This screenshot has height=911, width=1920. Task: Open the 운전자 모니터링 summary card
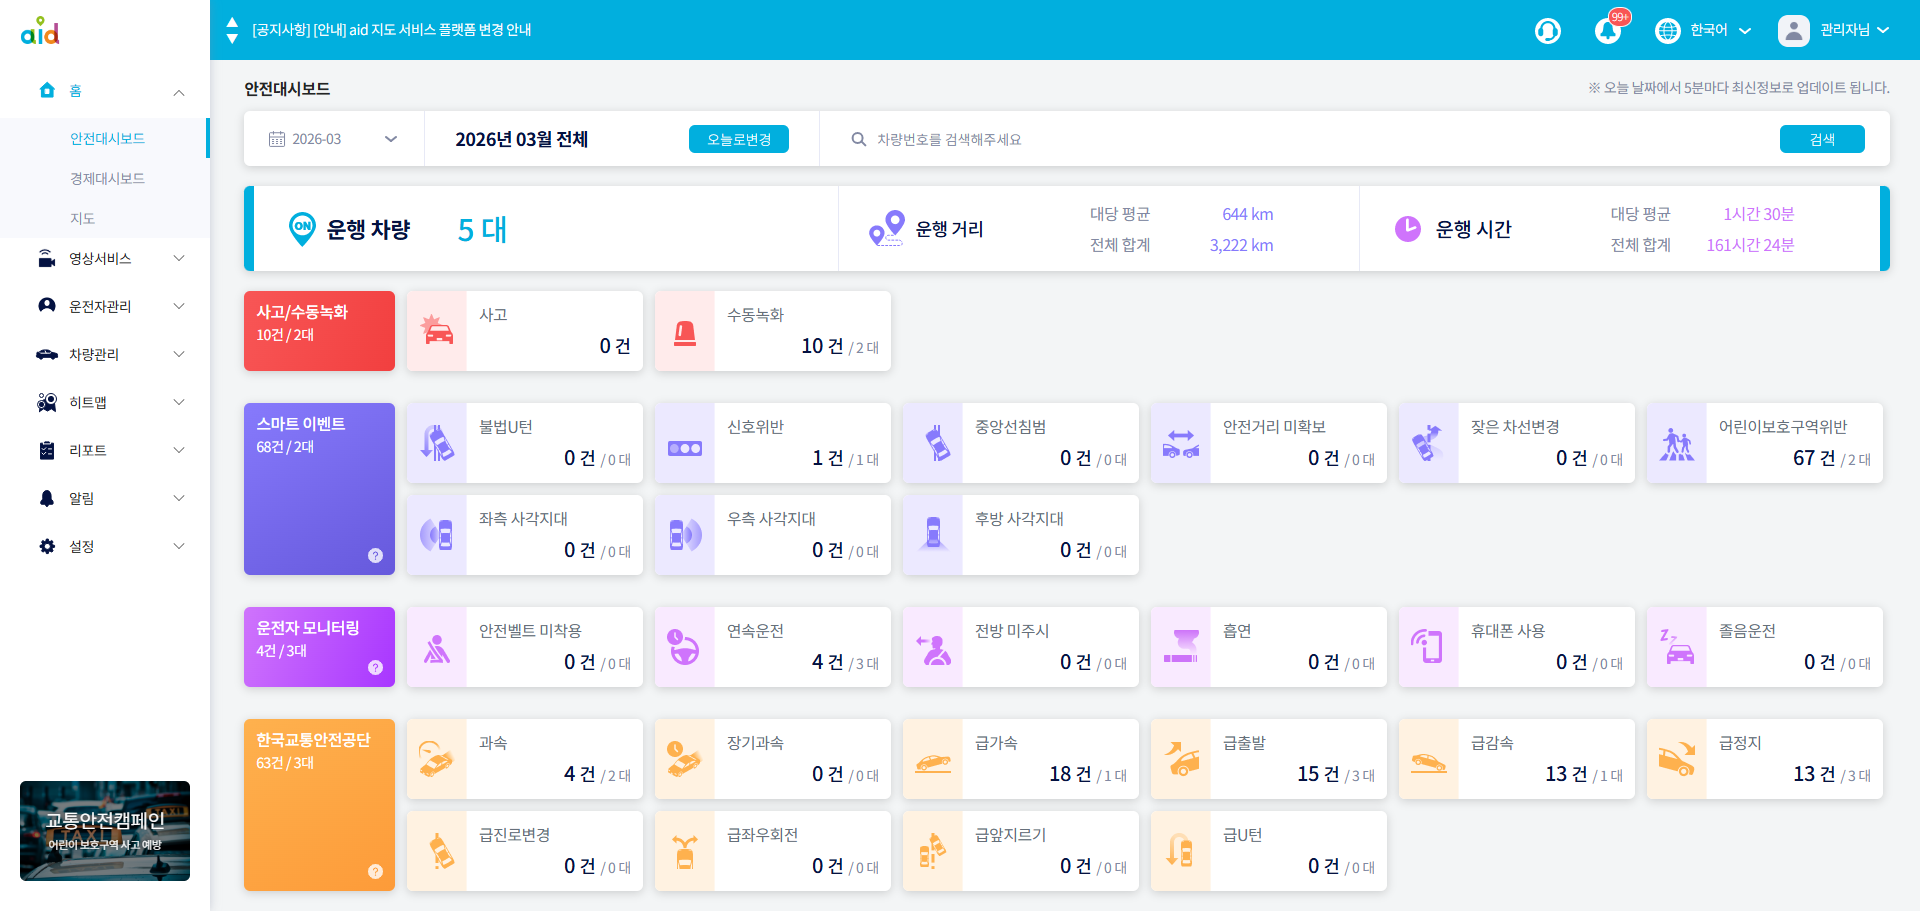coord(319,647)
